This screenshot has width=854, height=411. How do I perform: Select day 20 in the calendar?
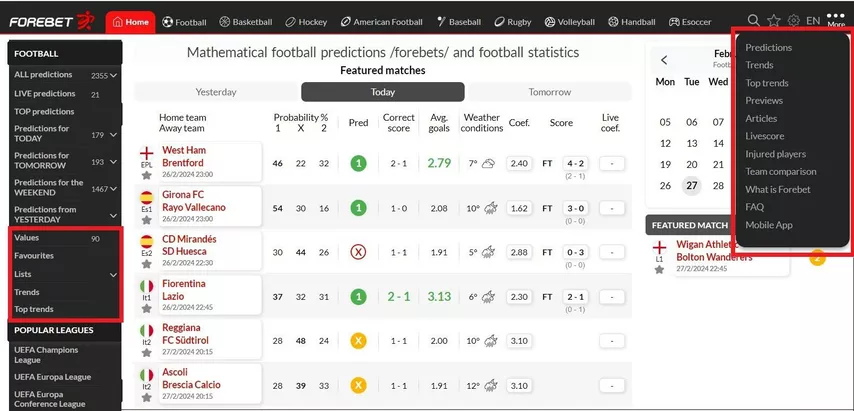click(692, 164)
